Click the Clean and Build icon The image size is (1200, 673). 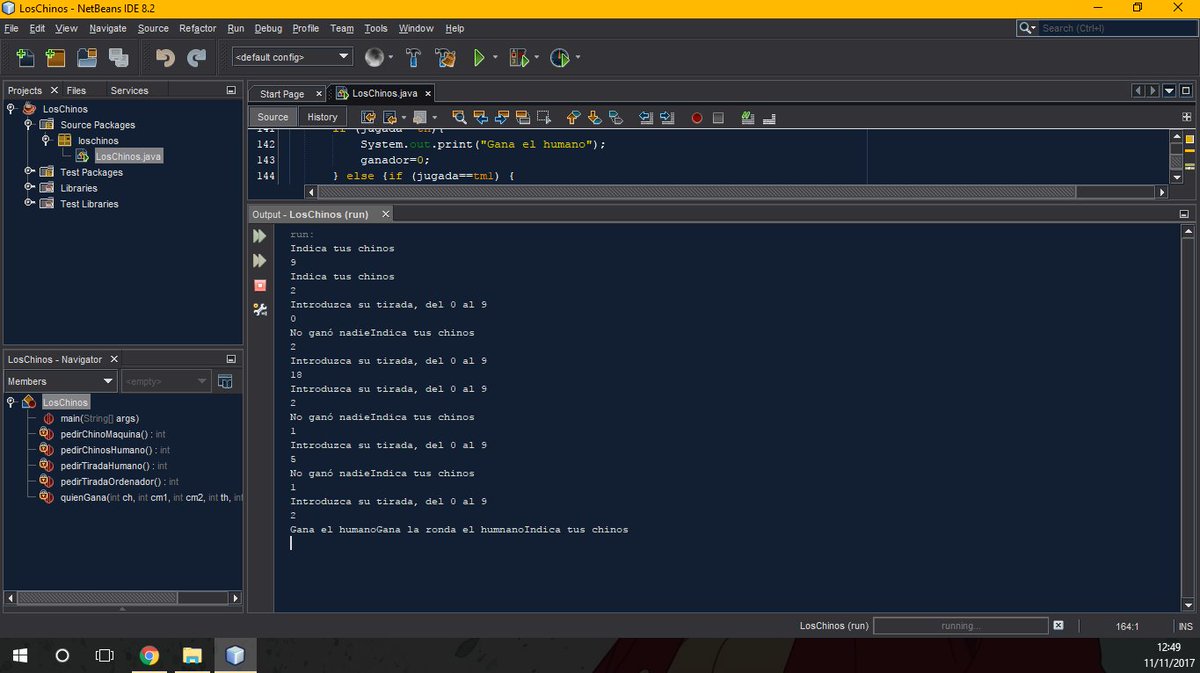pyautogui.click(x=446, y=58)
